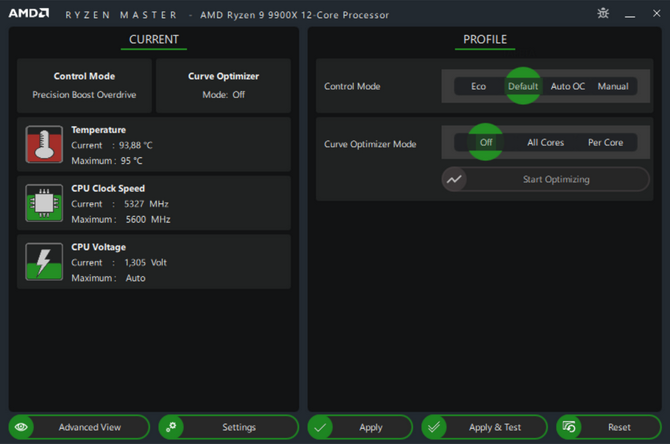This screenshot has height=444, width=670.
Task: Select Eco control mode
Action: pos(479,86)
